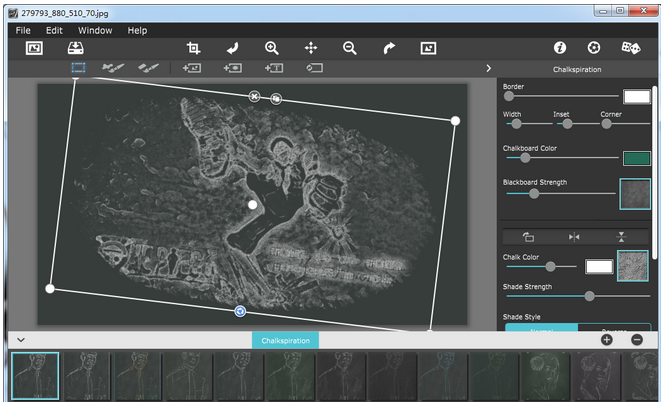The width and height of the screenshot is (661, 402).
Task: Pick the green Chalkboard Color swatch
Action: pyautogui.click(x=636, y=158)
